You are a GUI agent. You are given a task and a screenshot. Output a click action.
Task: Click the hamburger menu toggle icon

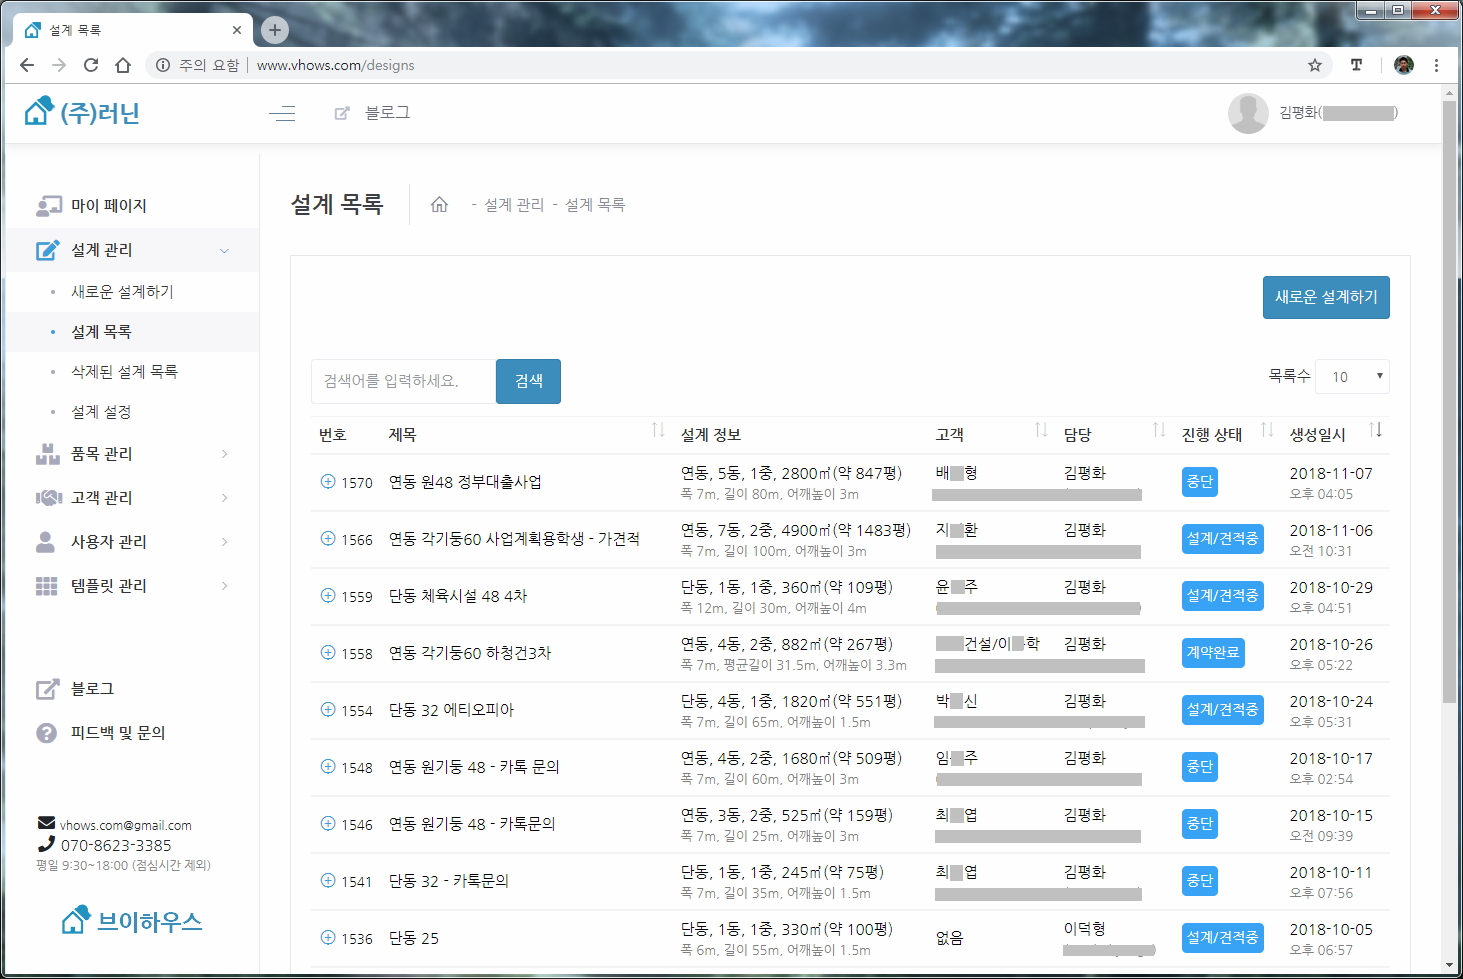282,113
